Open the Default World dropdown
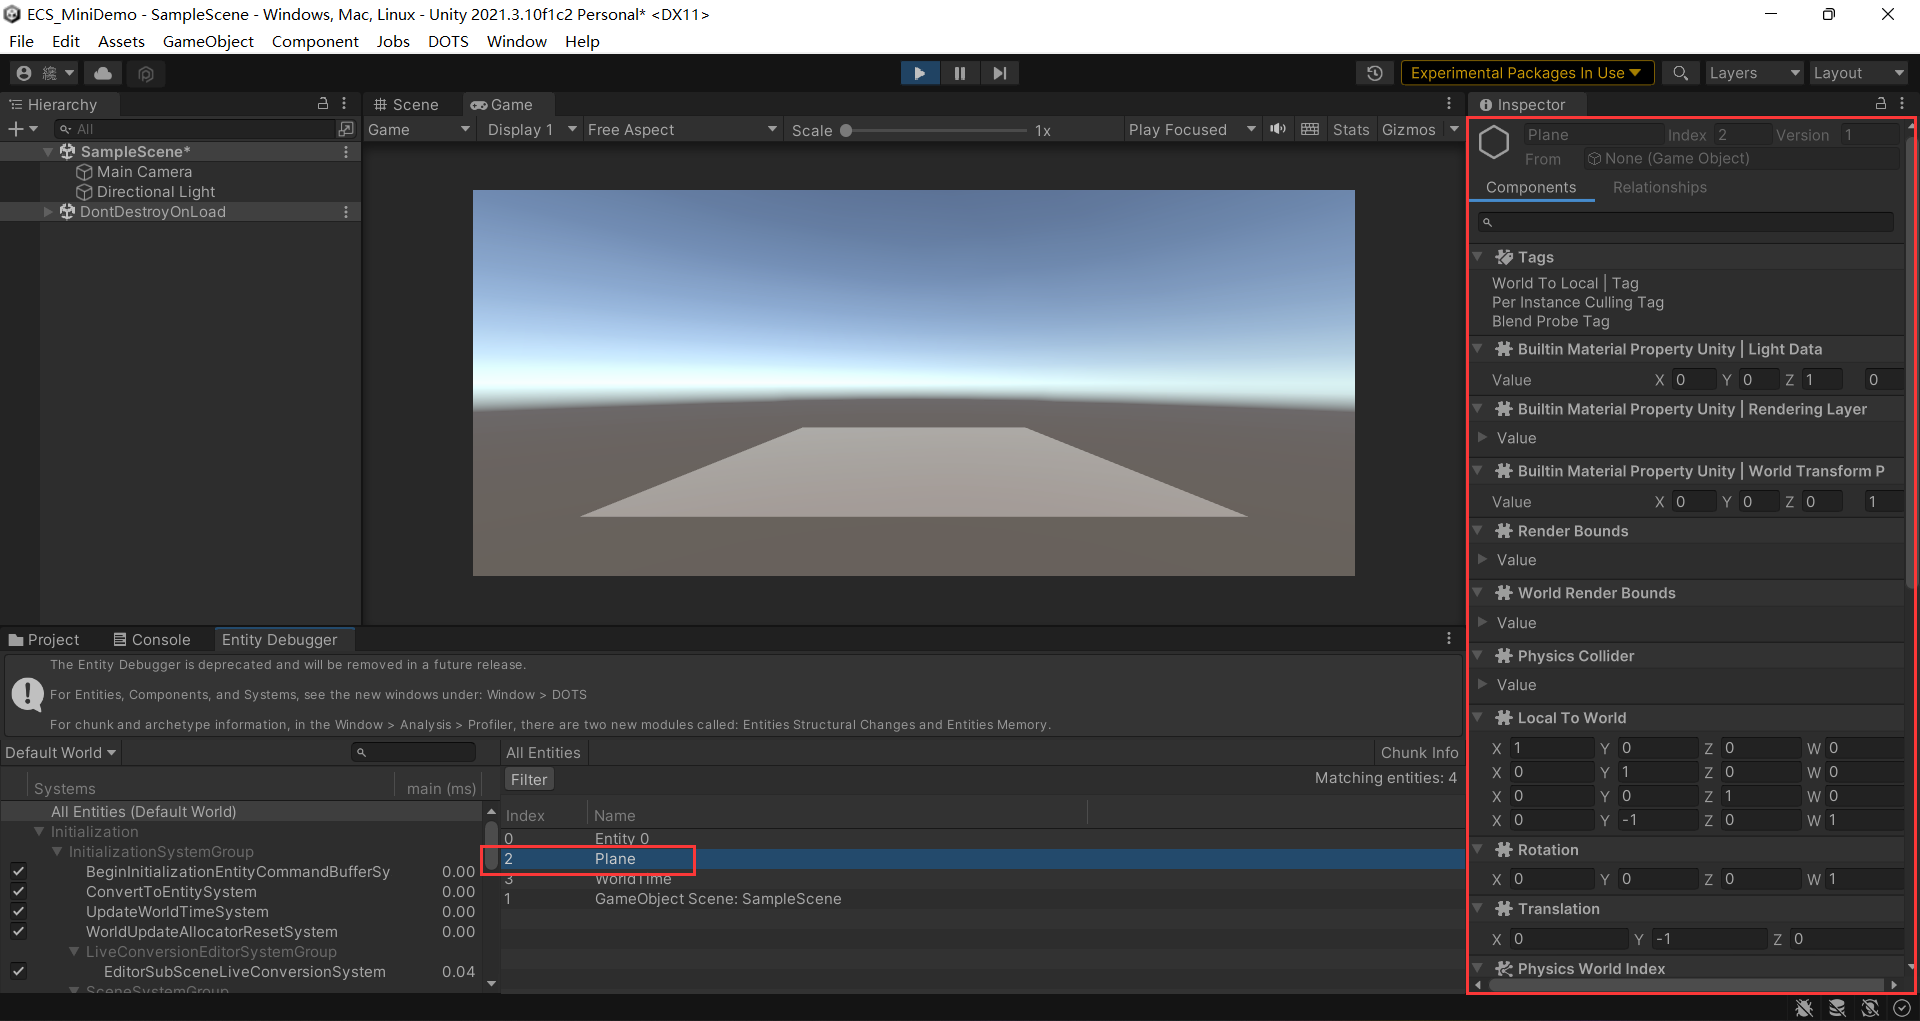Viewport: 1920px width, 1021px height. 61,753
